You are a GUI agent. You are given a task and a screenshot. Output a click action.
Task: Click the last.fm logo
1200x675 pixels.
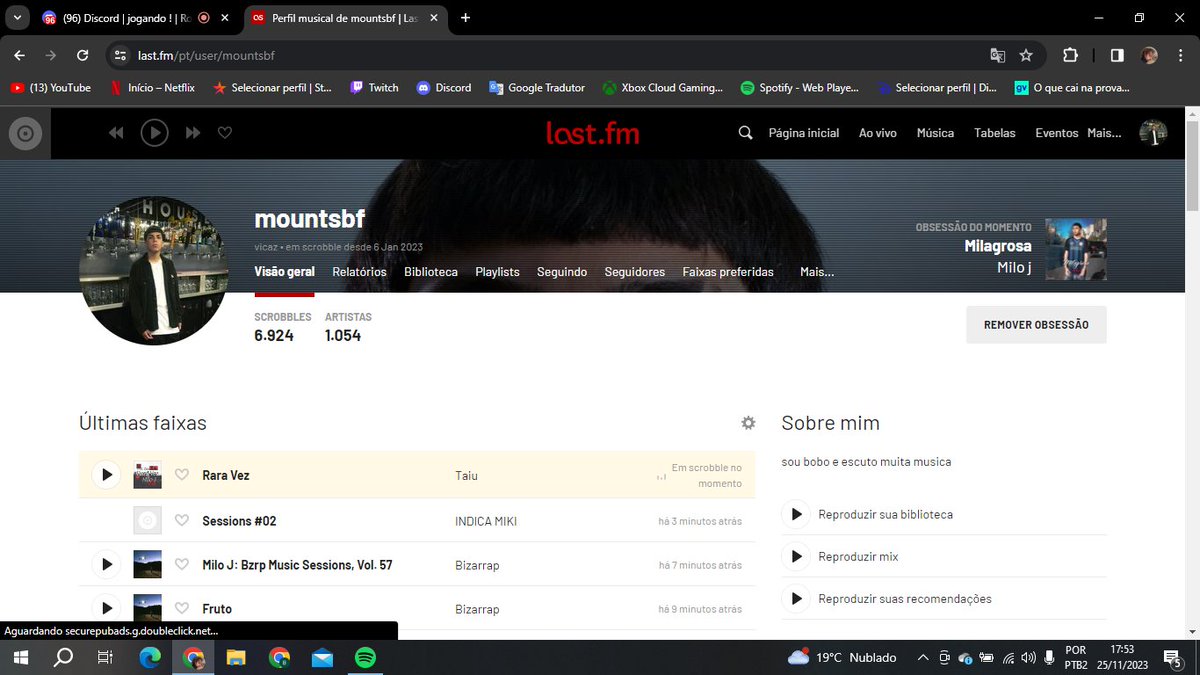pyautogui.click(x=592, y=133)
